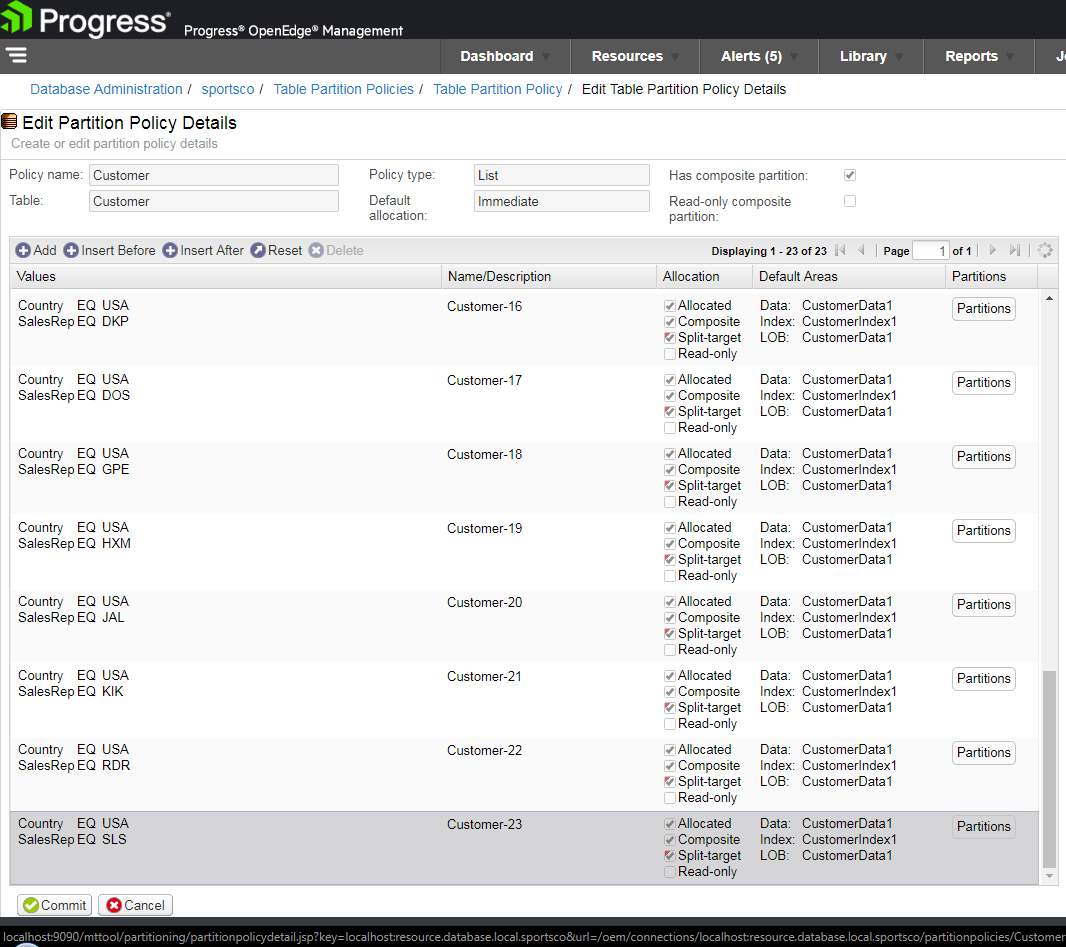
Task: Click the Progress logo
Action: pos(85,20)
